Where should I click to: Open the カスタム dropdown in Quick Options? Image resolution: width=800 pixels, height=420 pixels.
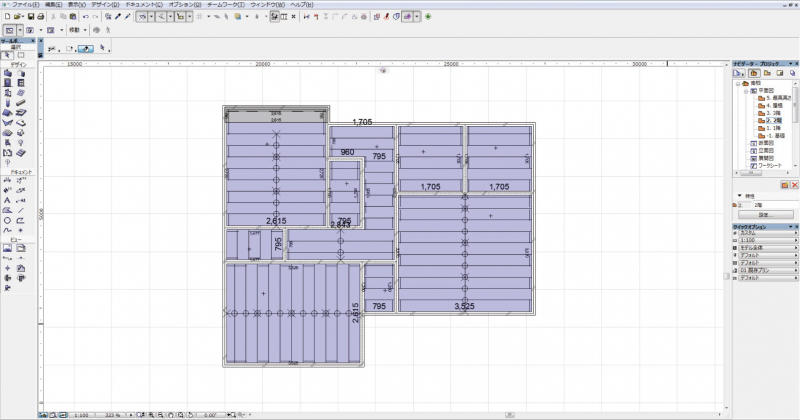(765, 233)
